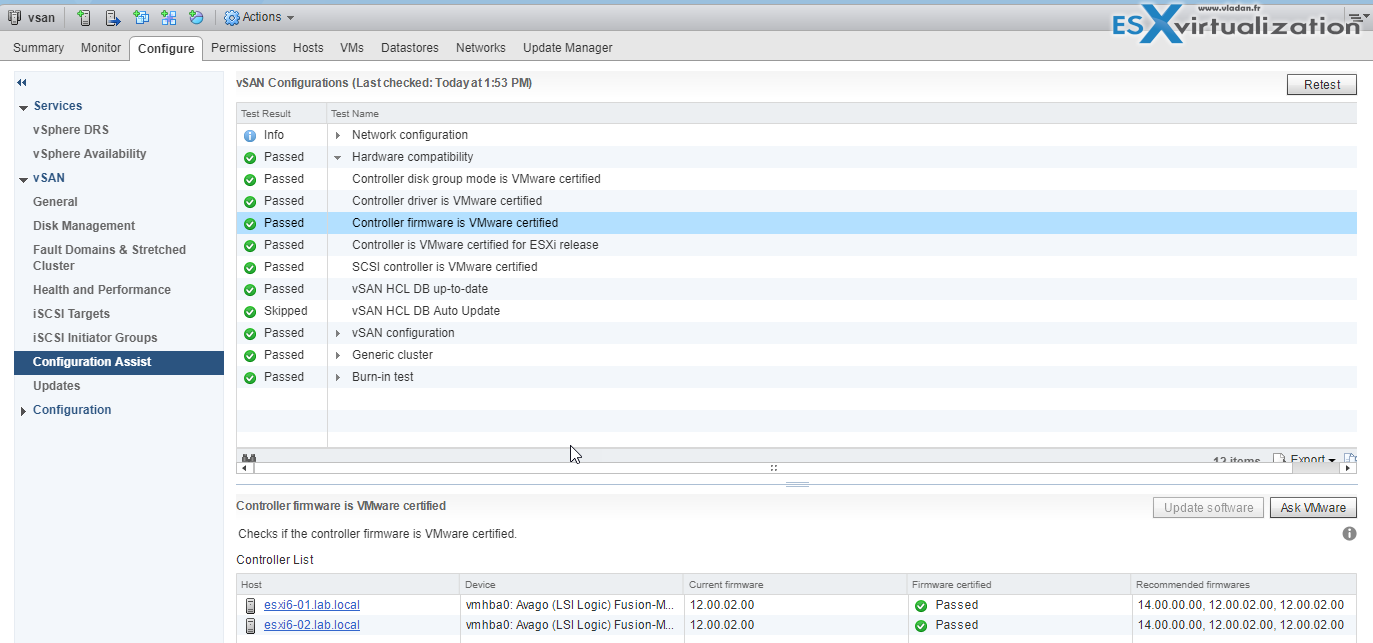Screen dimensions: 1373x643
Task: Open General under vSAN settings
Action: [55, 202]
